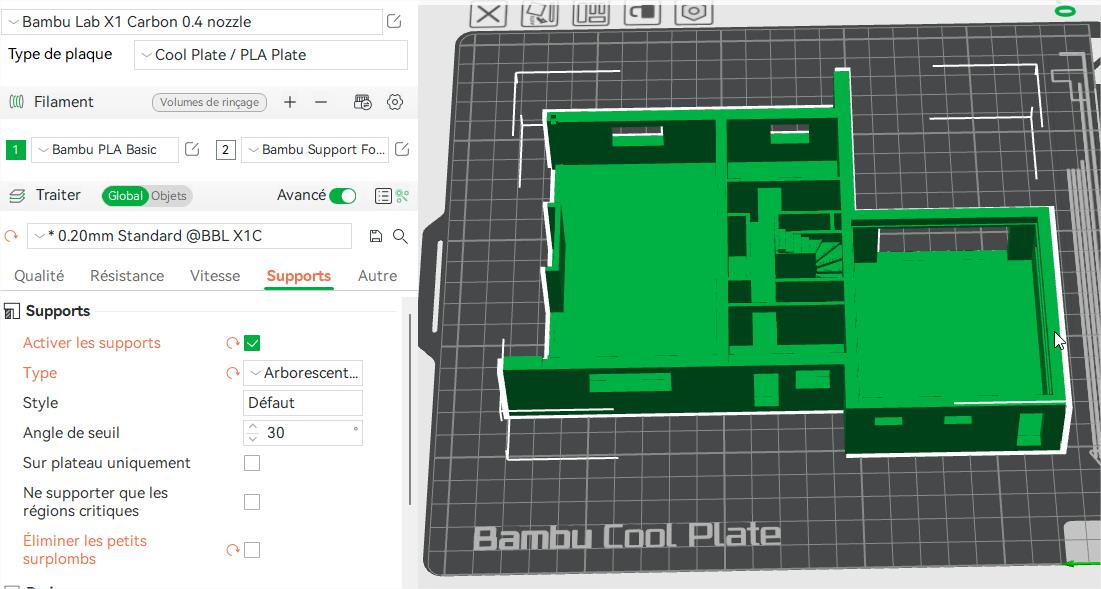Search the process settings
The image size is (1101, 589).
point(400,237)
